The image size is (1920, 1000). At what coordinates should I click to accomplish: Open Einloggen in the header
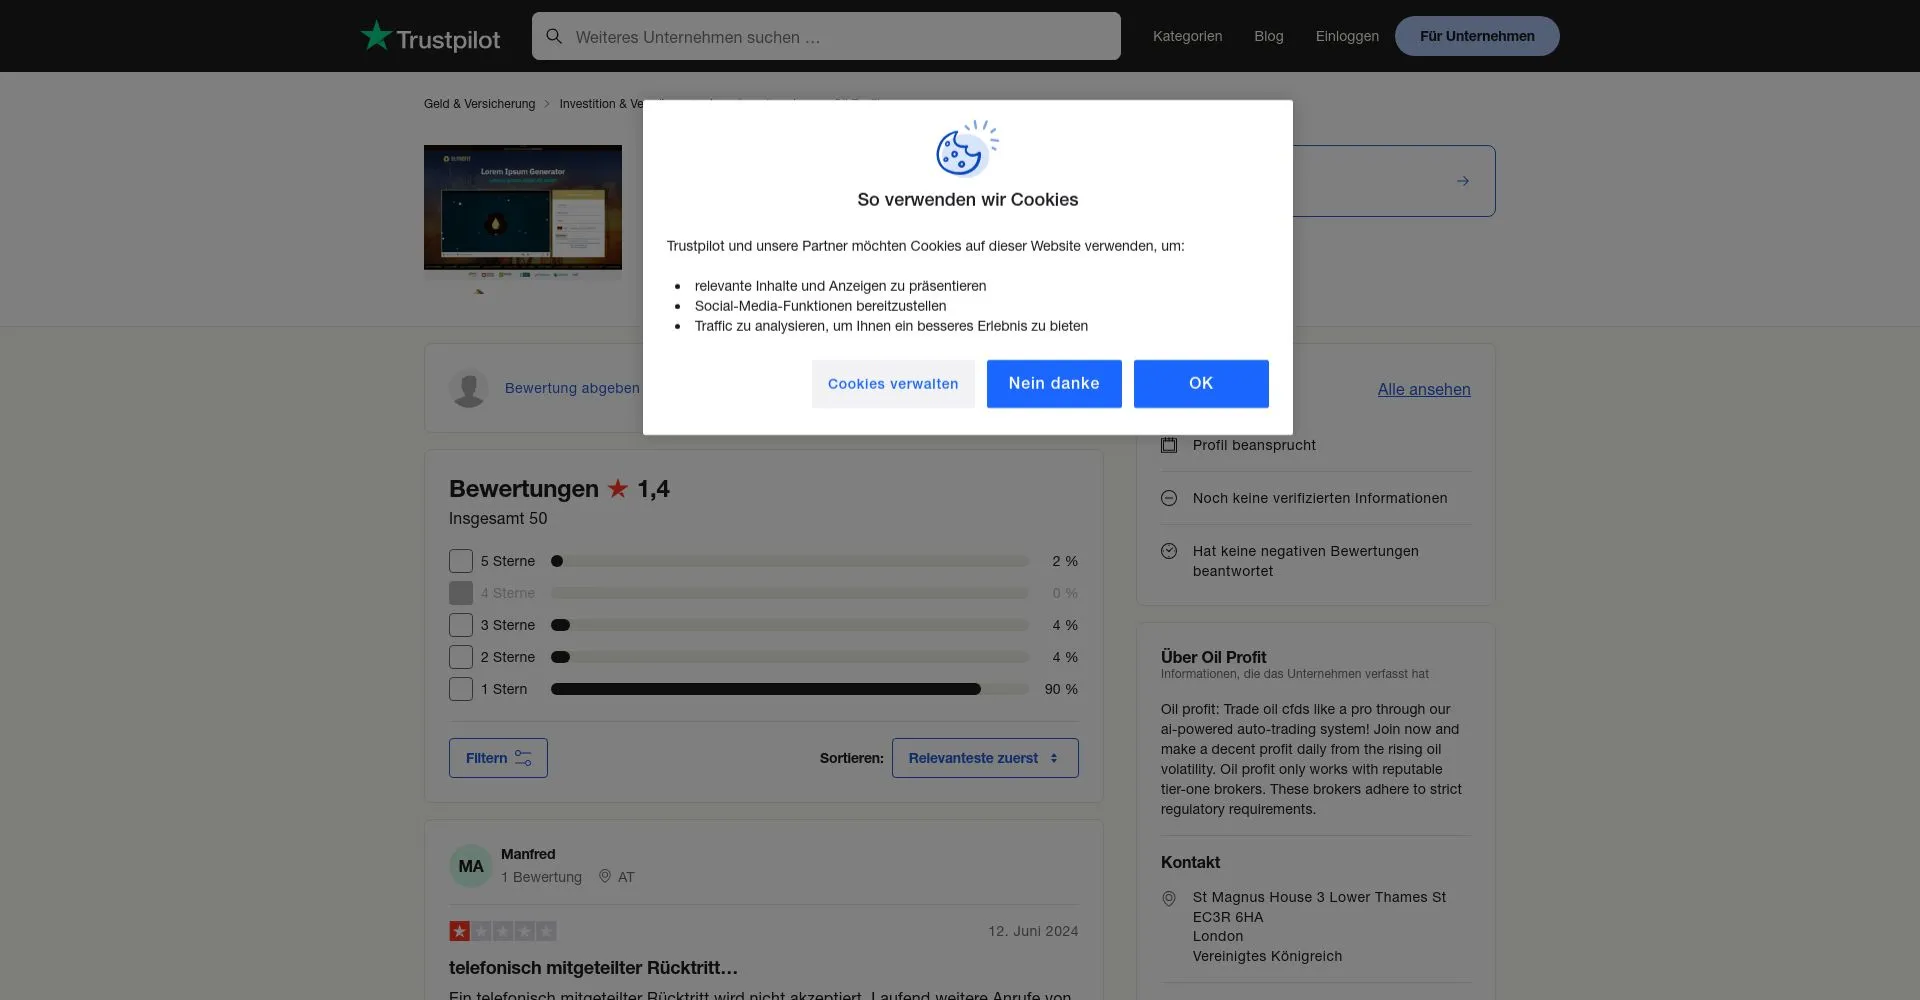(1347, 36)
